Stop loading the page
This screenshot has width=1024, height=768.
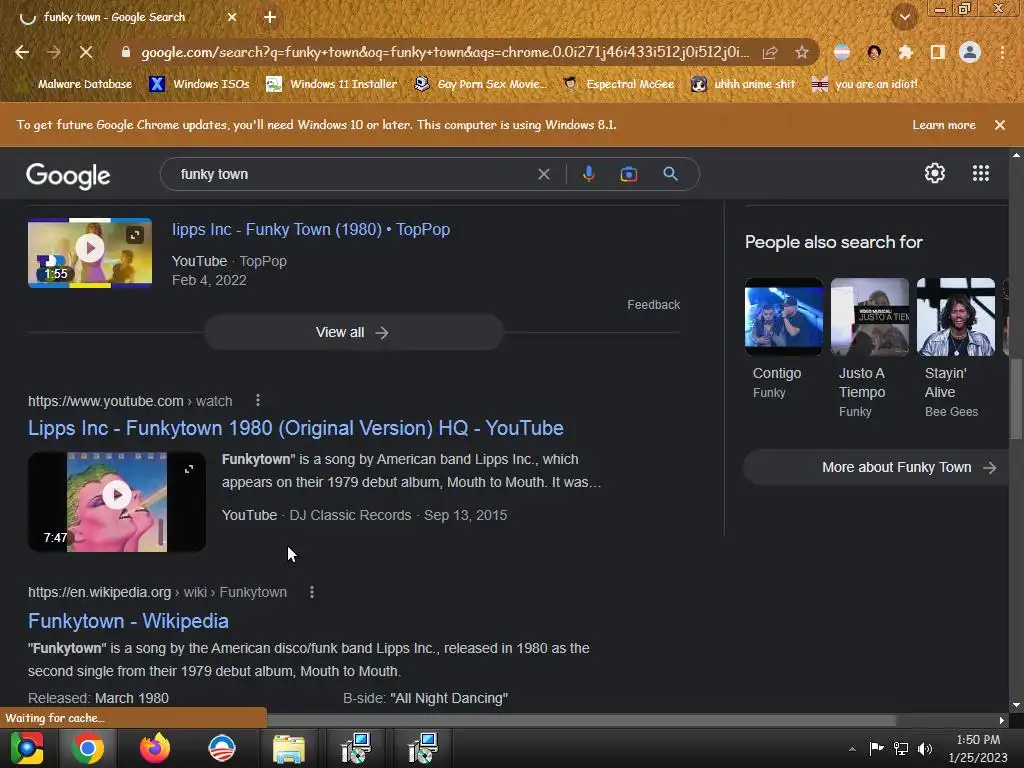(86, 52)
